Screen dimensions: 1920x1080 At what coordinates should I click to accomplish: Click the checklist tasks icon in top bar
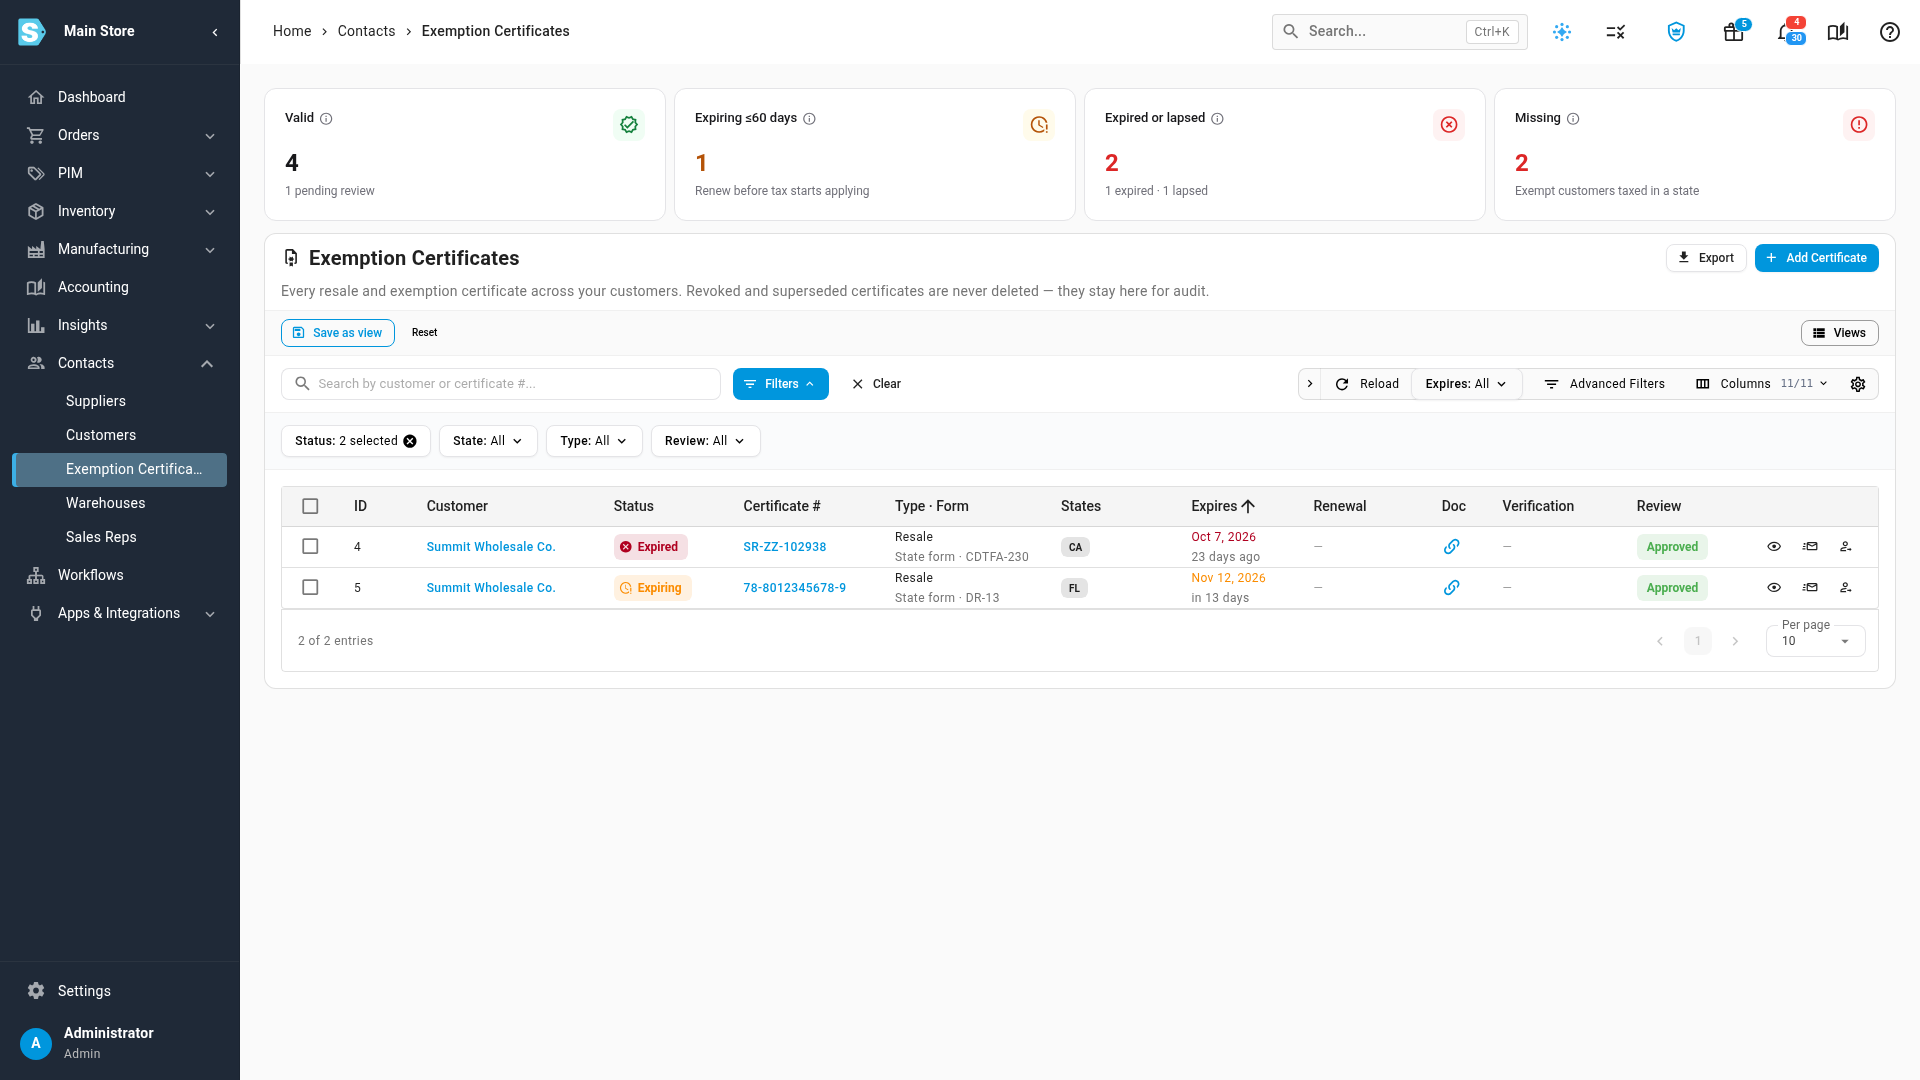tap(1615, 32)
